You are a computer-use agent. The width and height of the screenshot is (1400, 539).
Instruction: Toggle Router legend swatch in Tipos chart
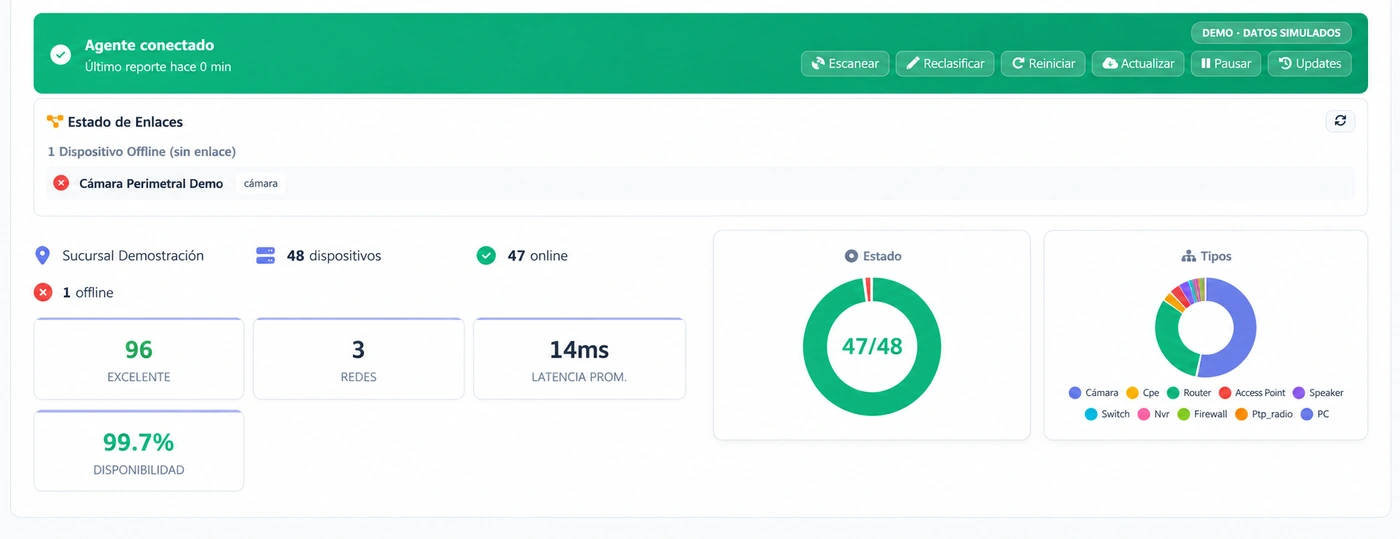point(1173,393)
